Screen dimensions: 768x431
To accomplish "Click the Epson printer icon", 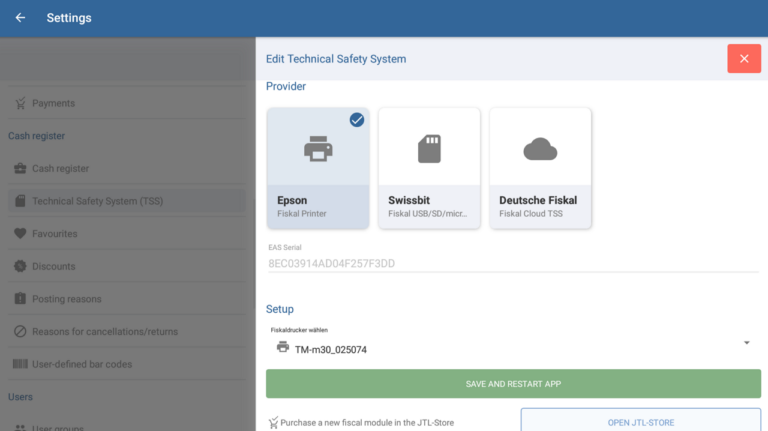I will point(318,149).
